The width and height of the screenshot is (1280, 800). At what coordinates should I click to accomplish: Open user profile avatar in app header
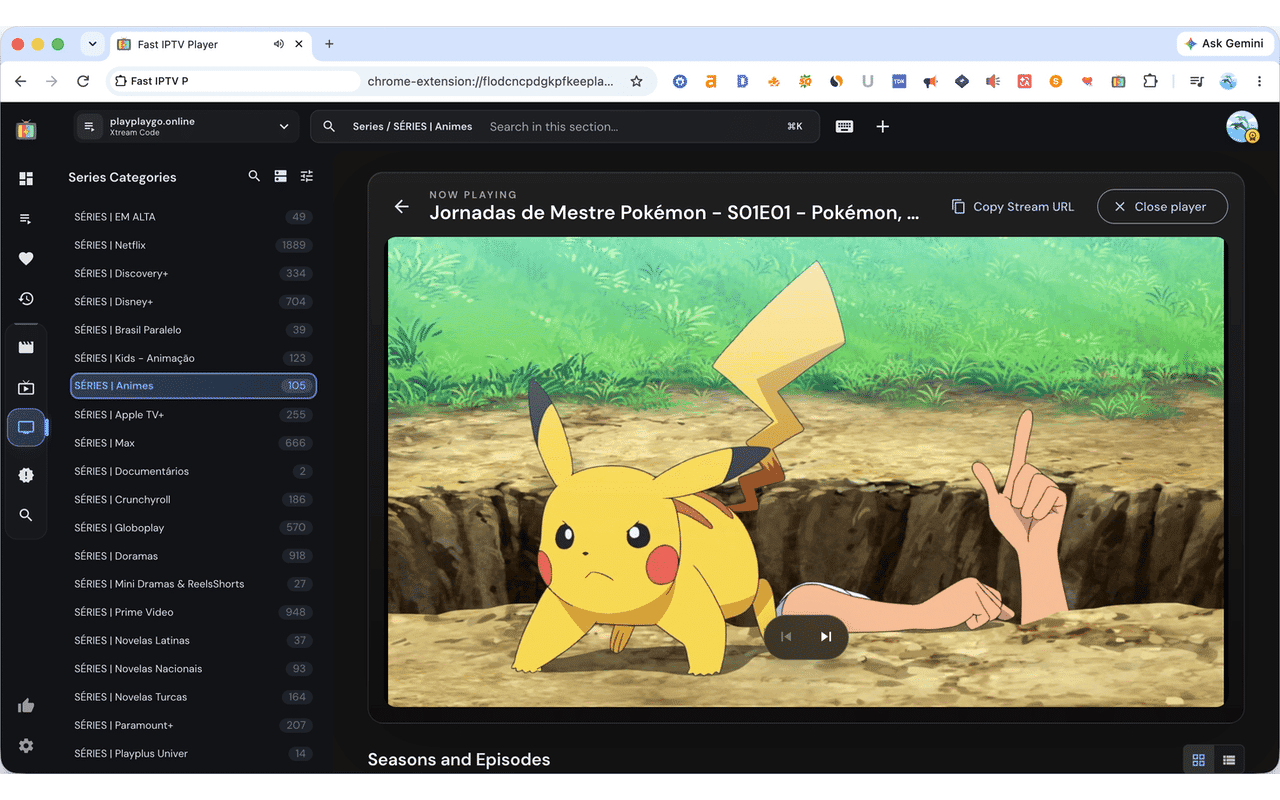pos(1242,126)
